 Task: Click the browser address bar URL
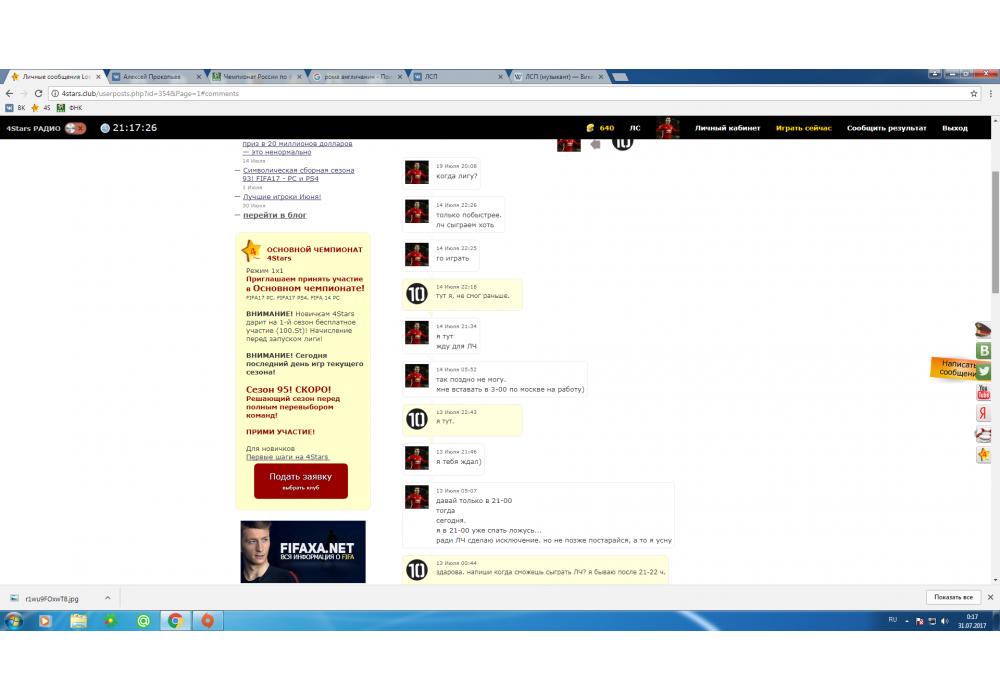(150, 93)
